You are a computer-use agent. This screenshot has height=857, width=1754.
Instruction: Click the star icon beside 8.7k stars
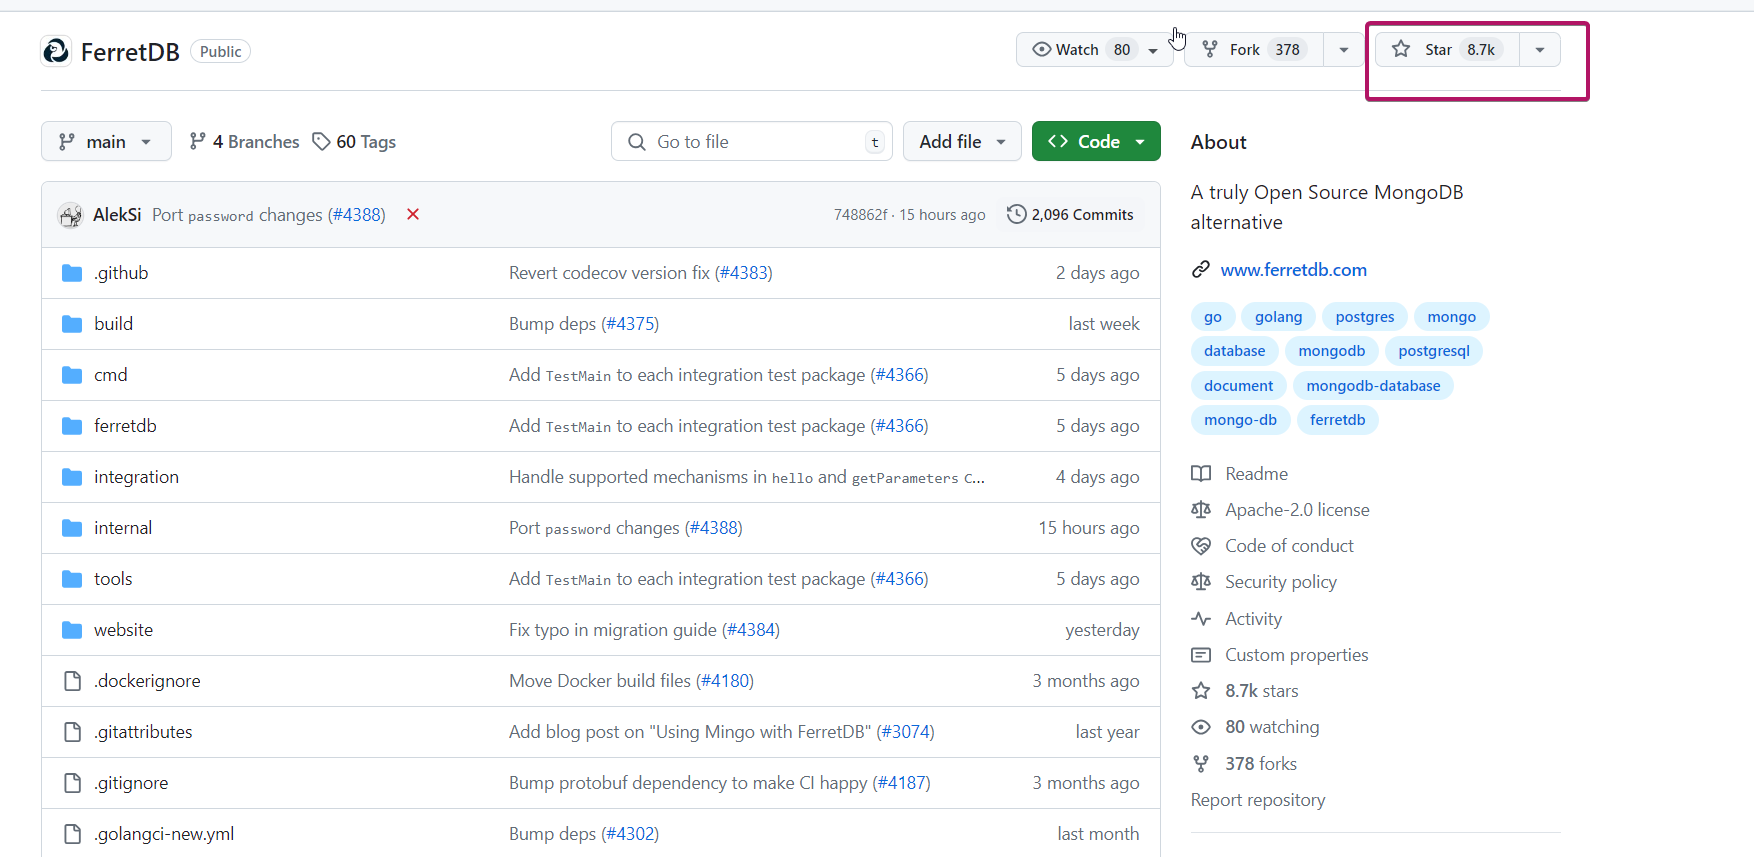pyautogui.click(x=1201, y=691)
